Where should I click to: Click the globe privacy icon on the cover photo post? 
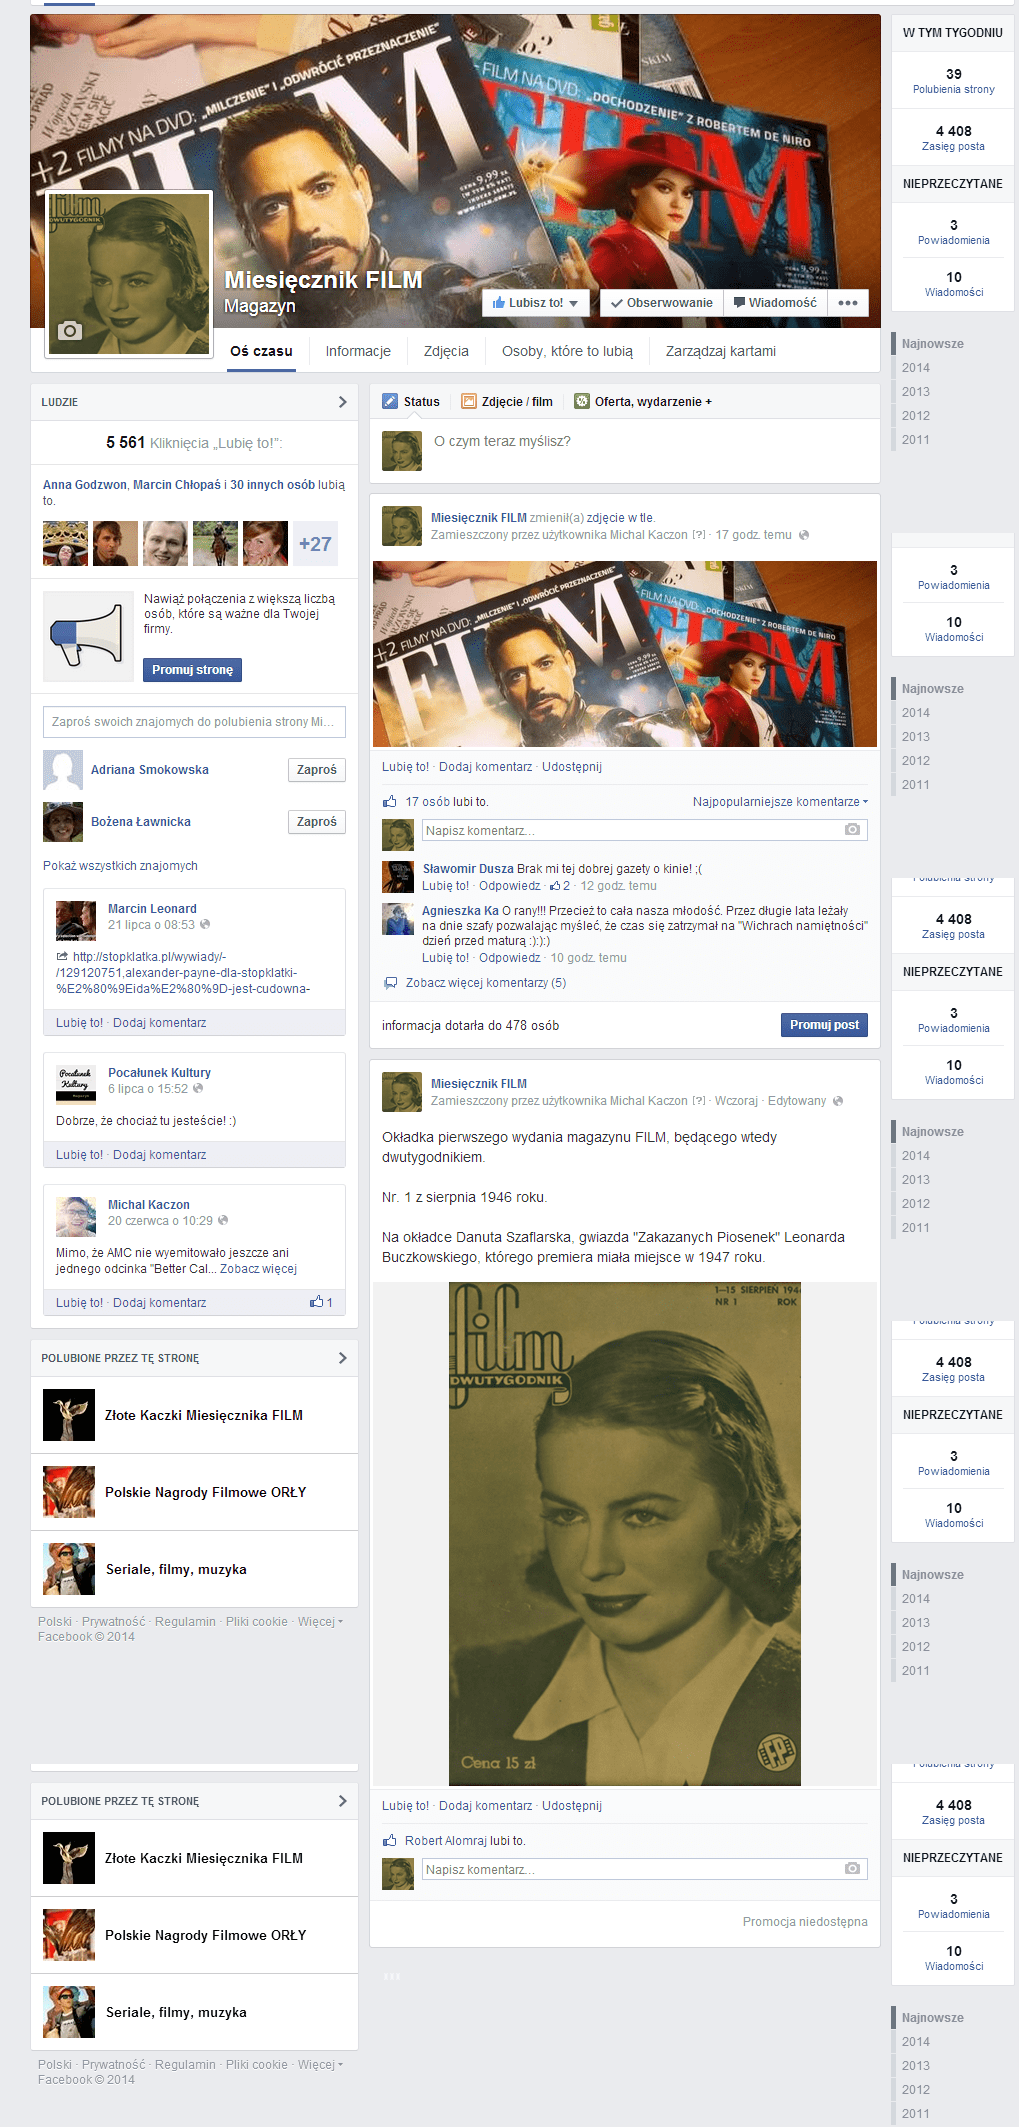coord(804,535)
